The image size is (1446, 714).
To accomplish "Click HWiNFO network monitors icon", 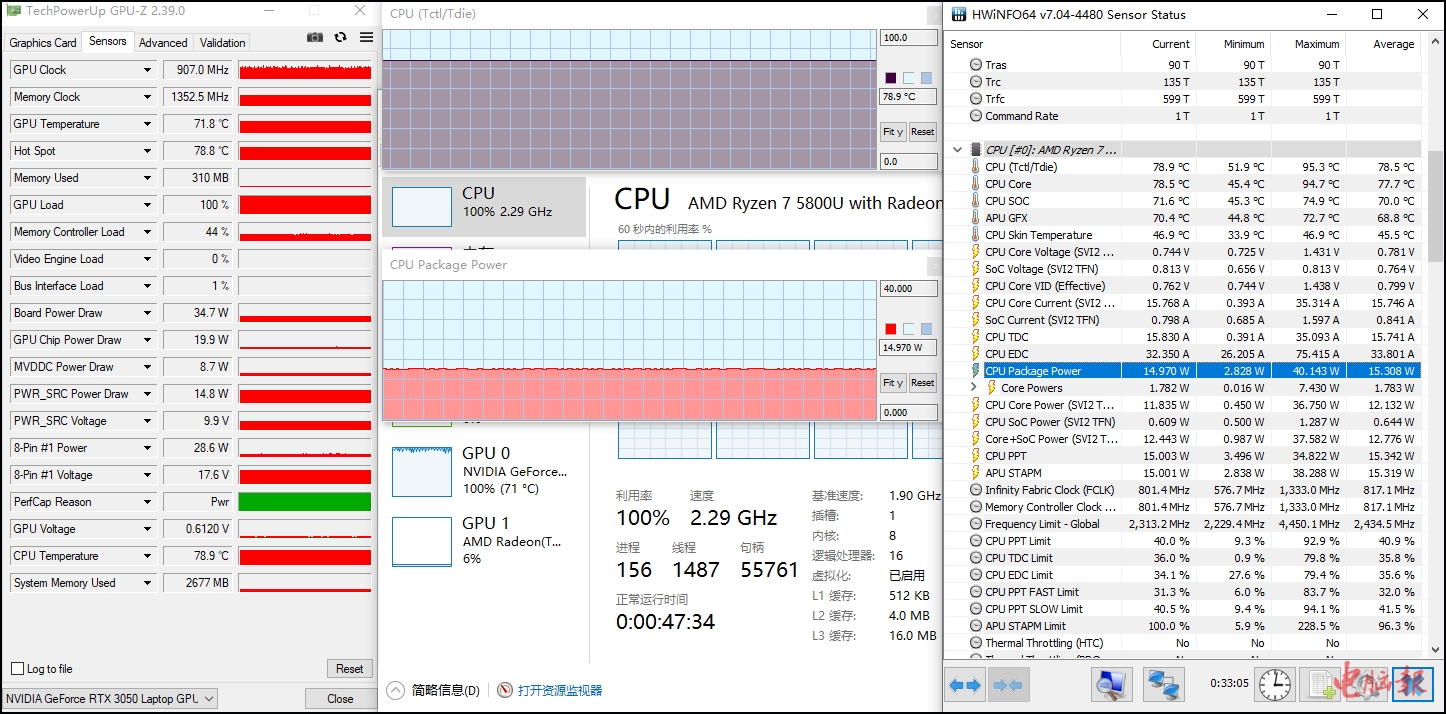I will pos(1162,685).
